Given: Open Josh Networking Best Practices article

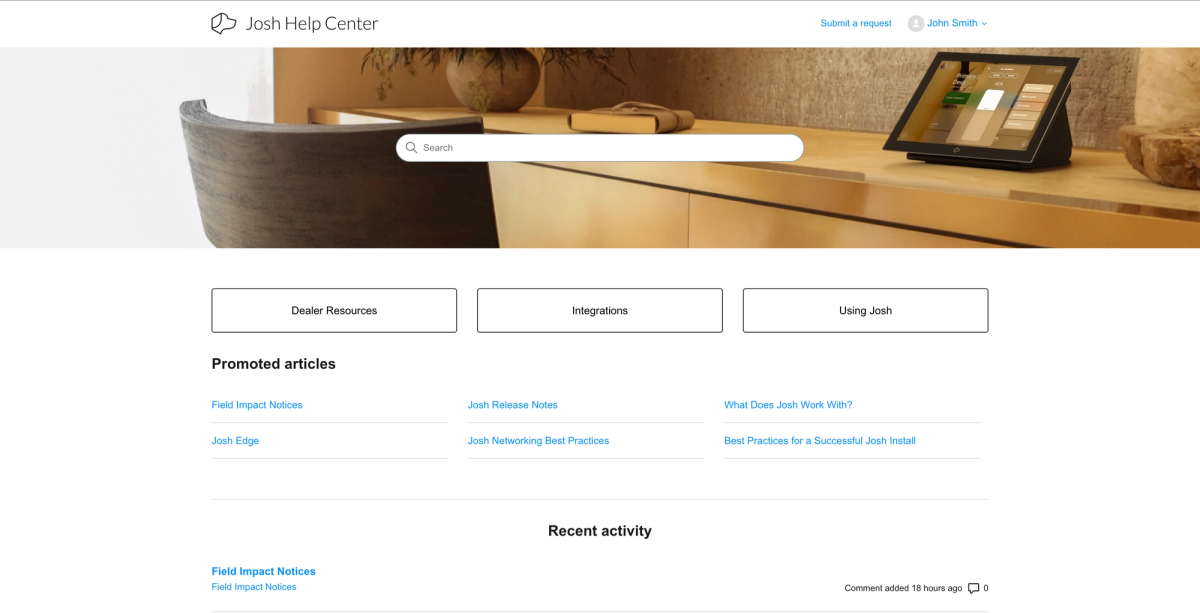Looking at the screenshot, I should click(538, 441).
